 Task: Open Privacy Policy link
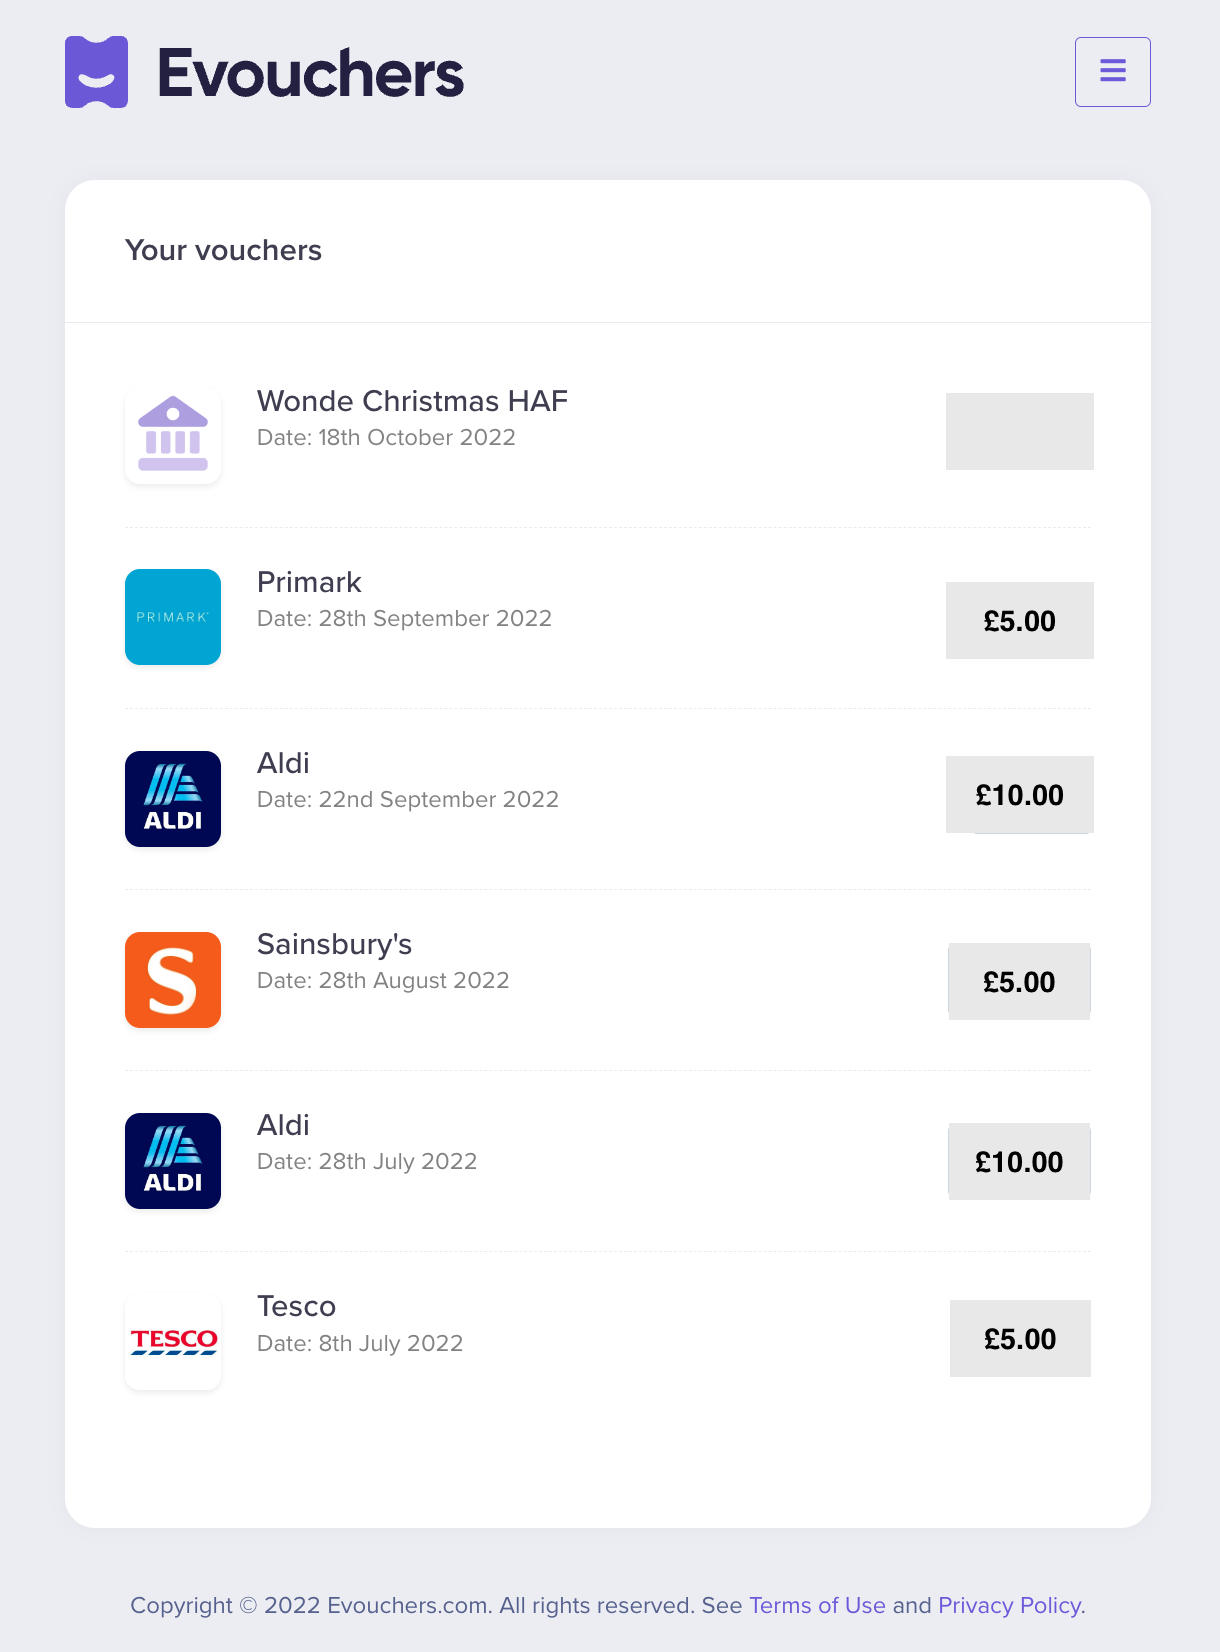click(x=1010, y=1605)
